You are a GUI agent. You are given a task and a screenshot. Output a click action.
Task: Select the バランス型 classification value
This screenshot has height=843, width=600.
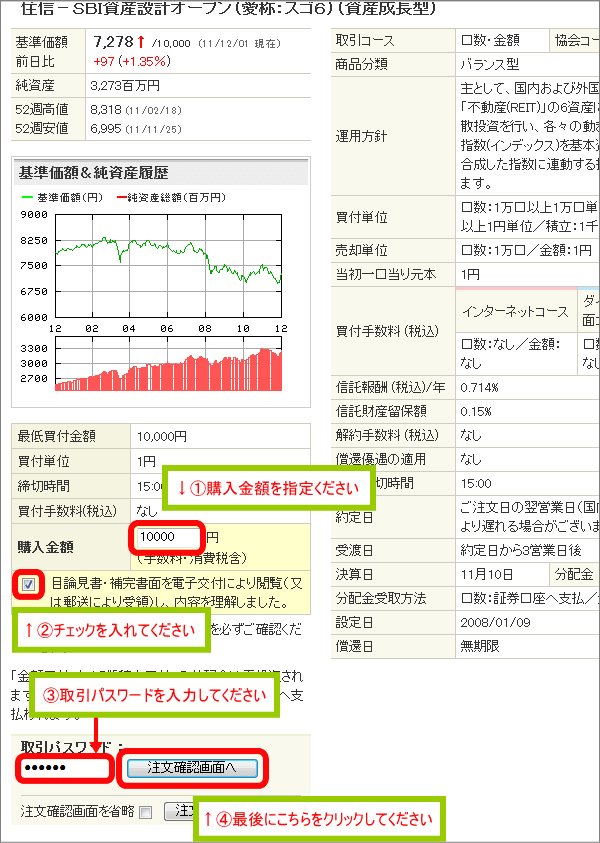[490, 65]
